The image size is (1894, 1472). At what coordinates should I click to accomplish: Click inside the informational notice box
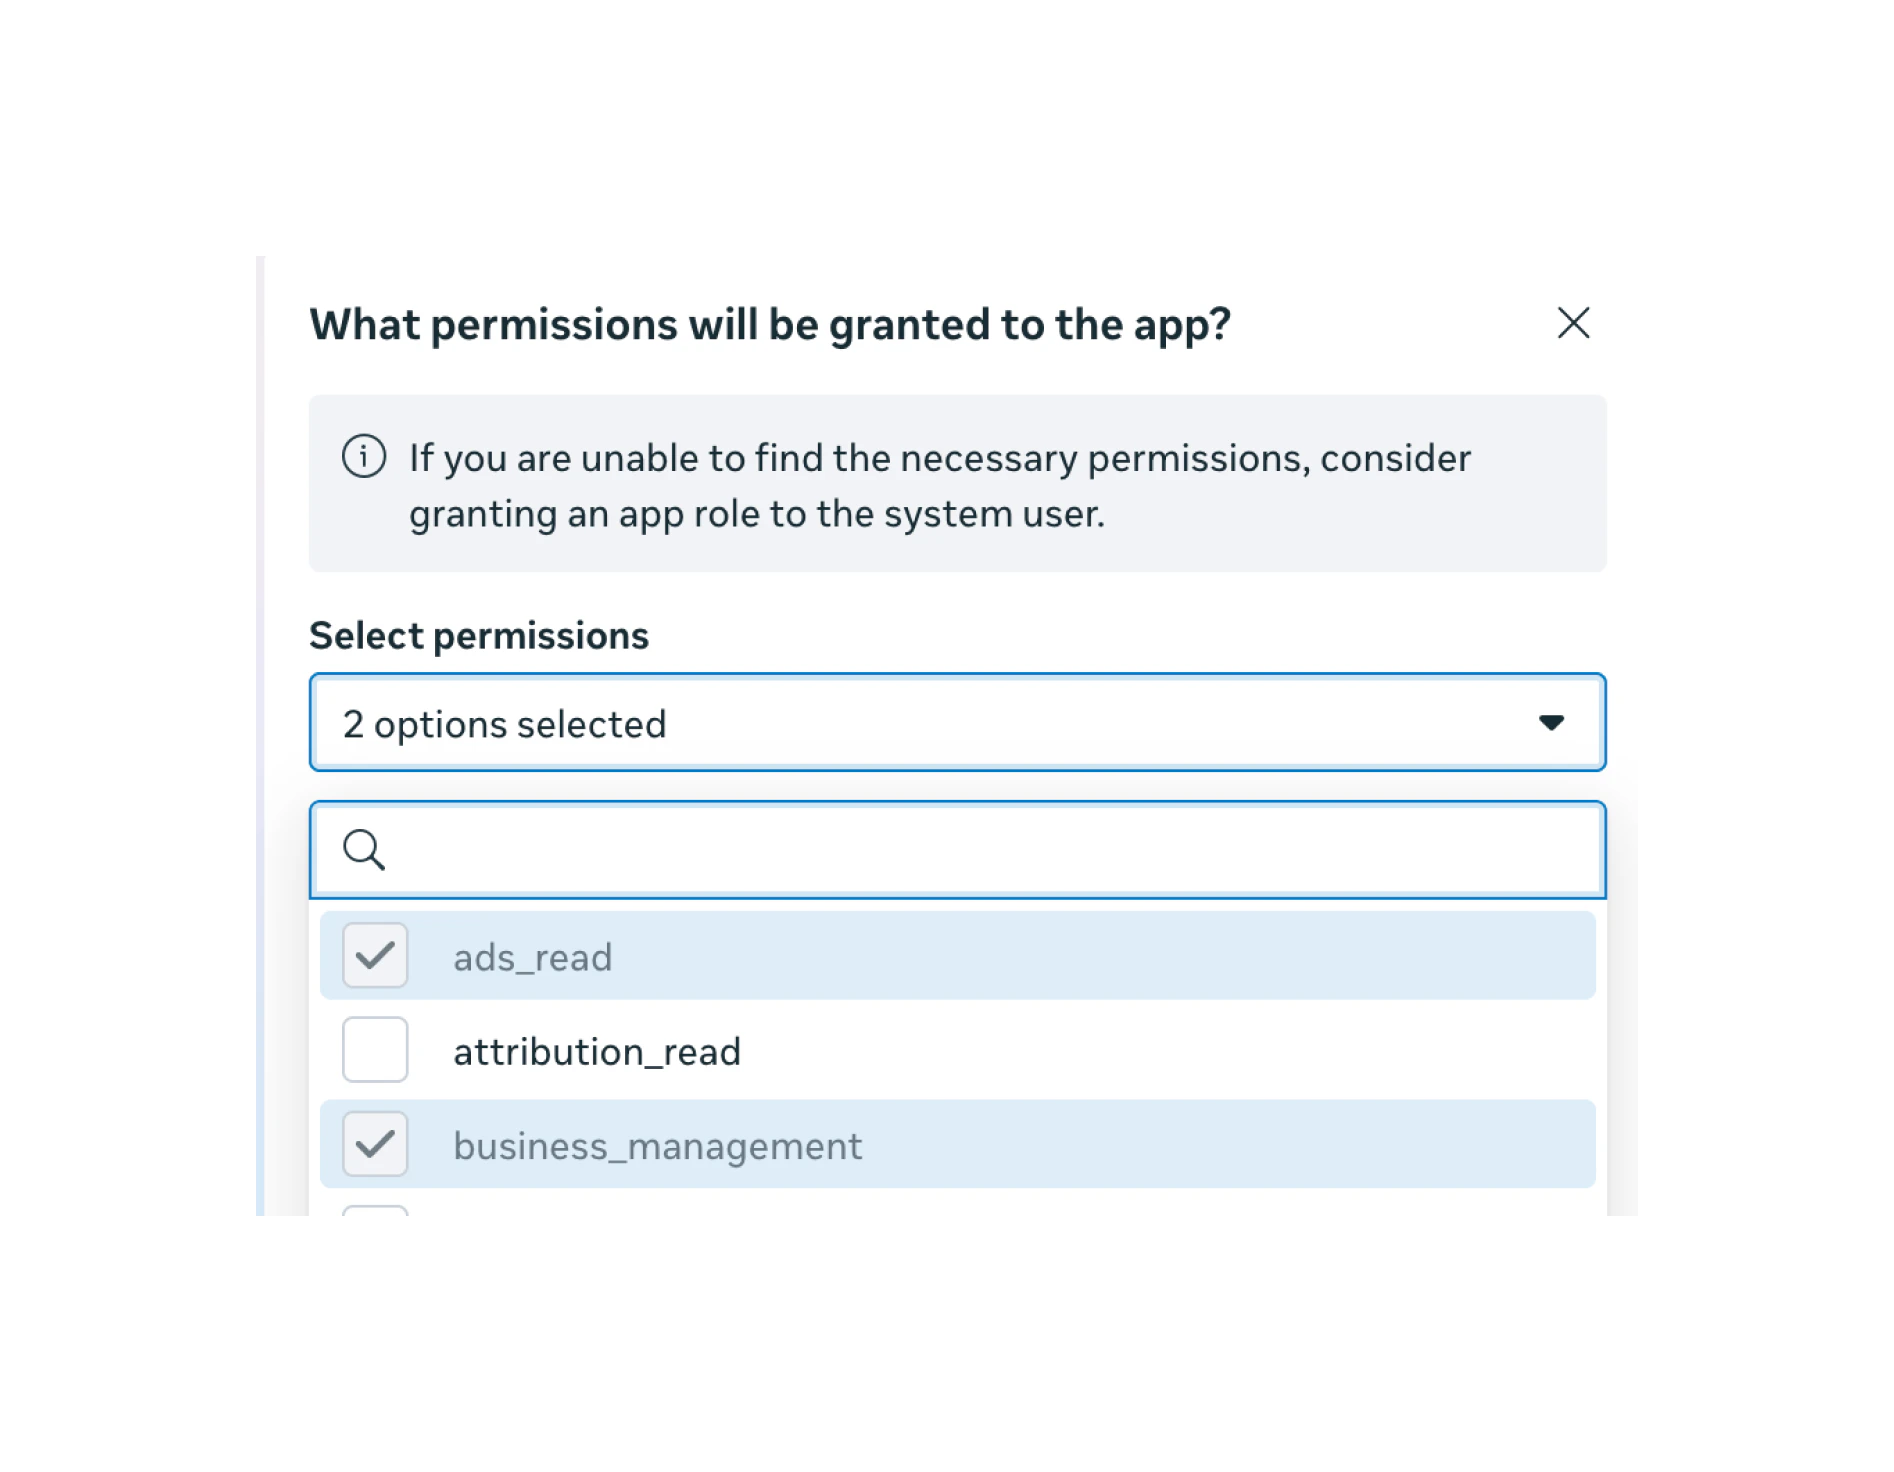point(958,484)
